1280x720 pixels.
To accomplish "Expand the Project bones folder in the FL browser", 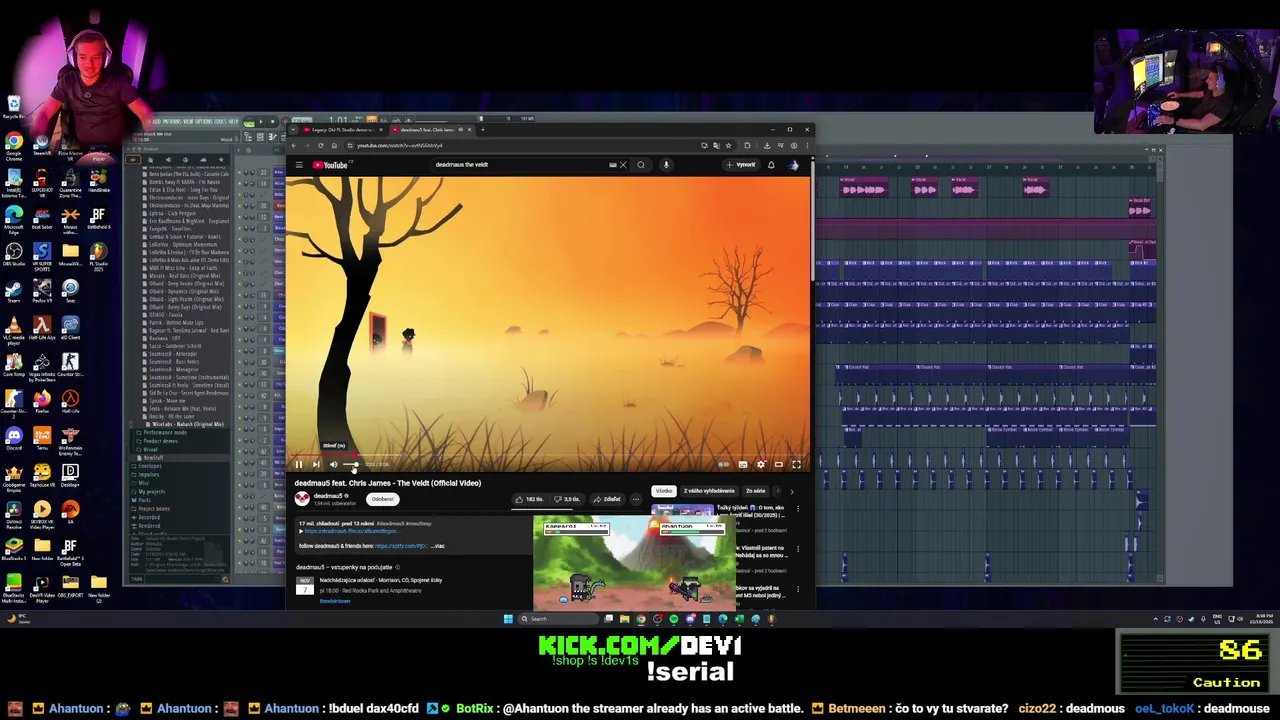I will (154, 509).
